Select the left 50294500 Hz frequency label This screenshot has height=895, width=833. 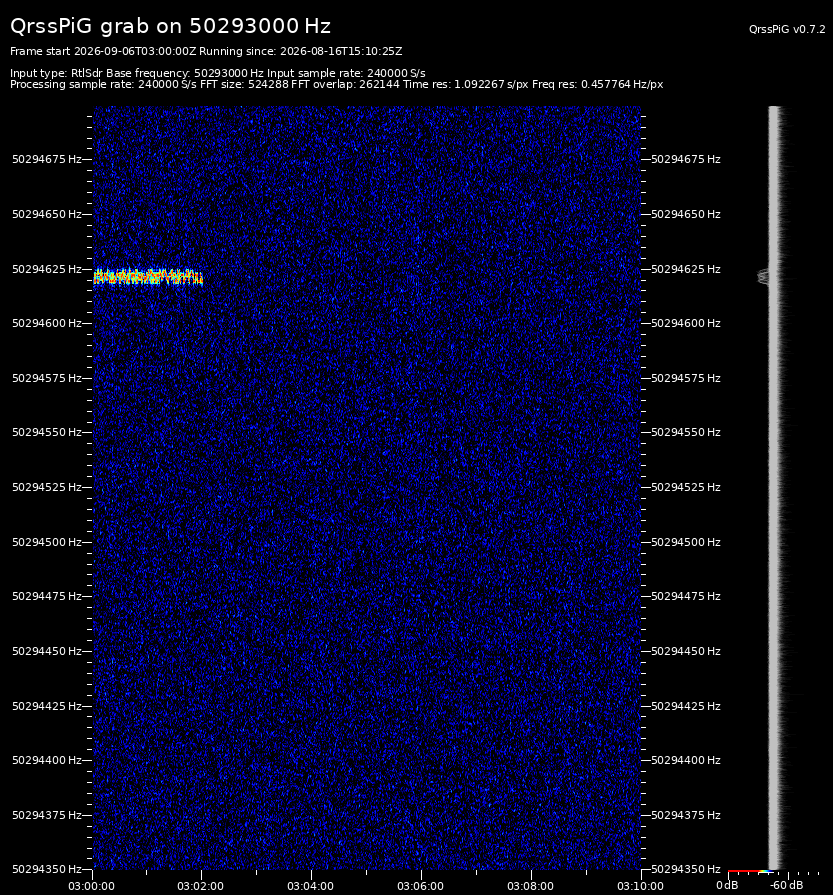(x=47, y=542)
